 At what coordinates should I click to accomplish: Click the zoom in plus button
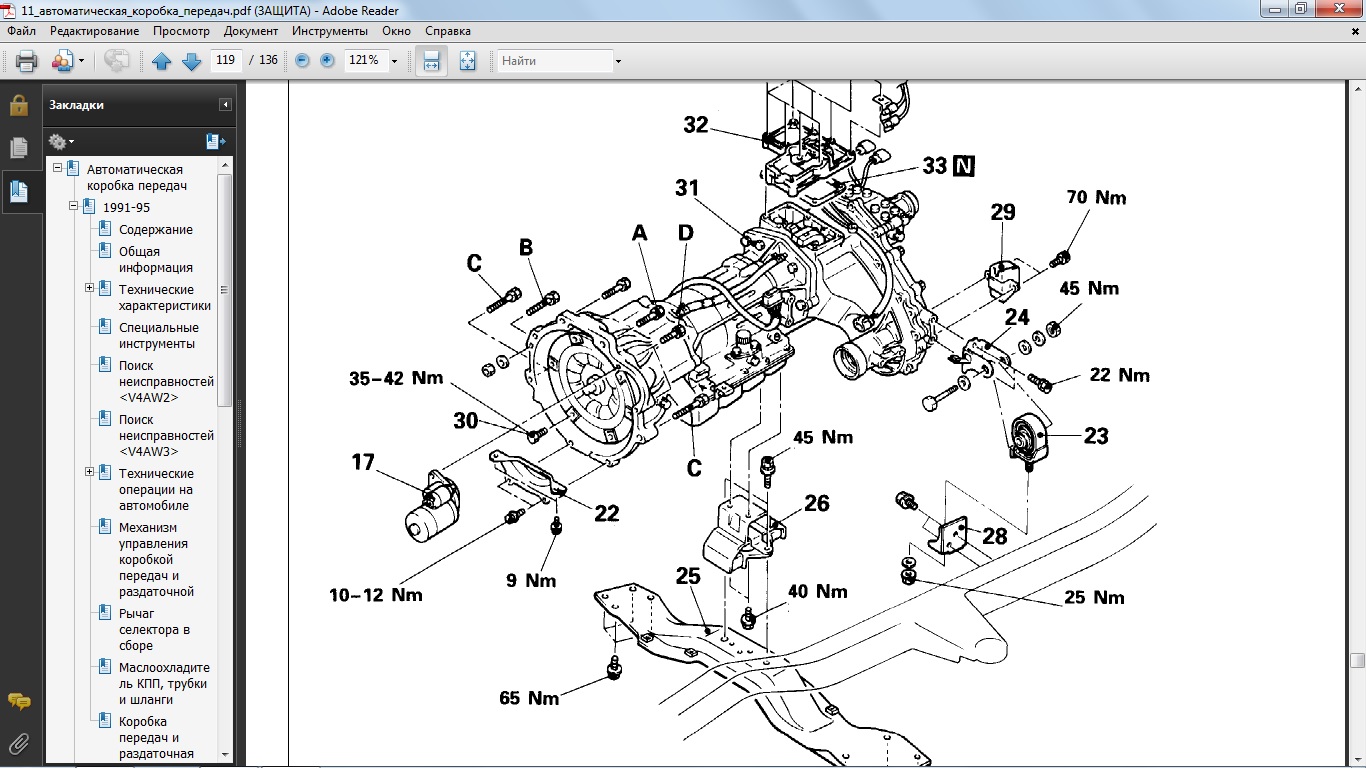click(x=327, y=61)
